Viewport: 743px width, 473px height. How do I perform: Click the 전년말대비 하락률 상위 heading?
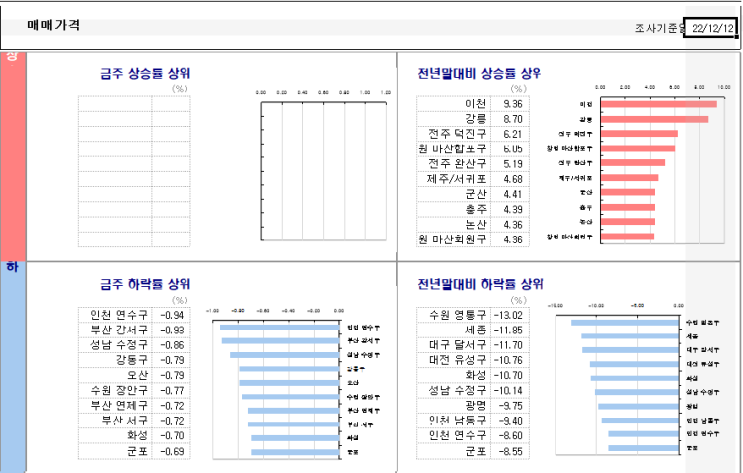click(480, 284)
